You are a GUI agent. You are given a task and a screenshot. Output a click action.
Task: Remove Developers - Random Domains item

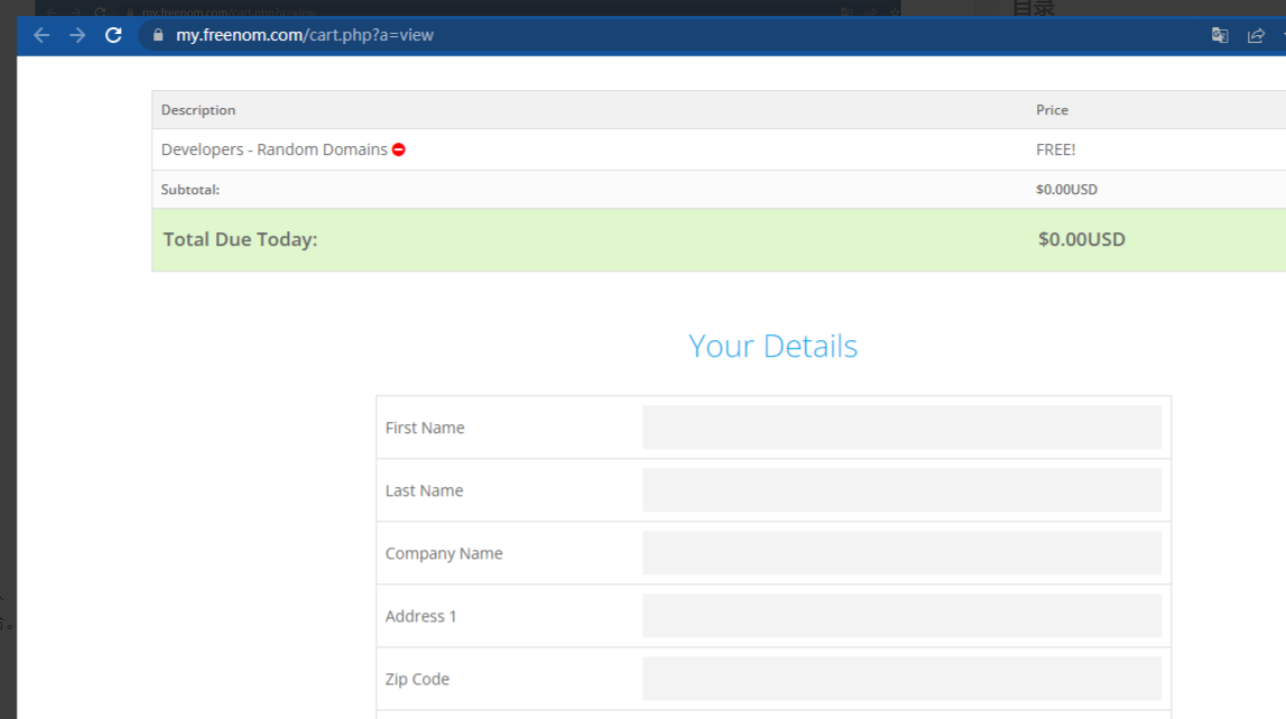pyautogui.click(x=398, y=150)
